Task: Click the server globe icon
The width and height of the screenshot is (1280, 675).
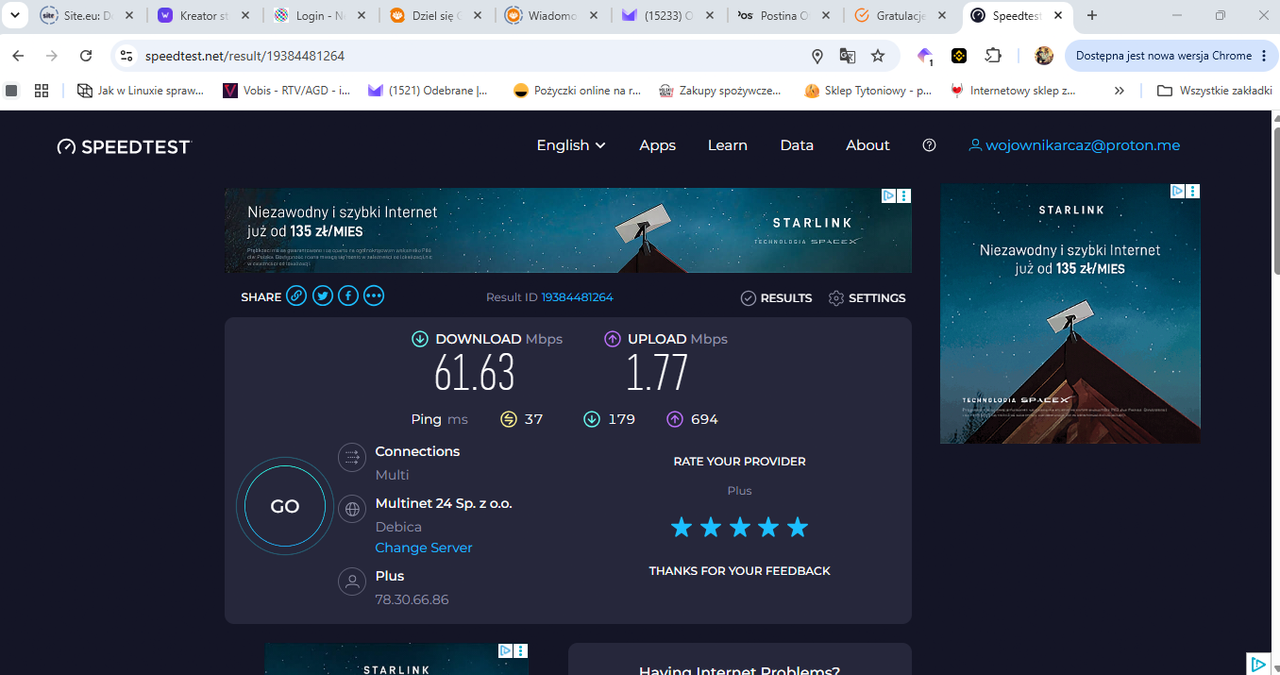Action: coord(352,509)
